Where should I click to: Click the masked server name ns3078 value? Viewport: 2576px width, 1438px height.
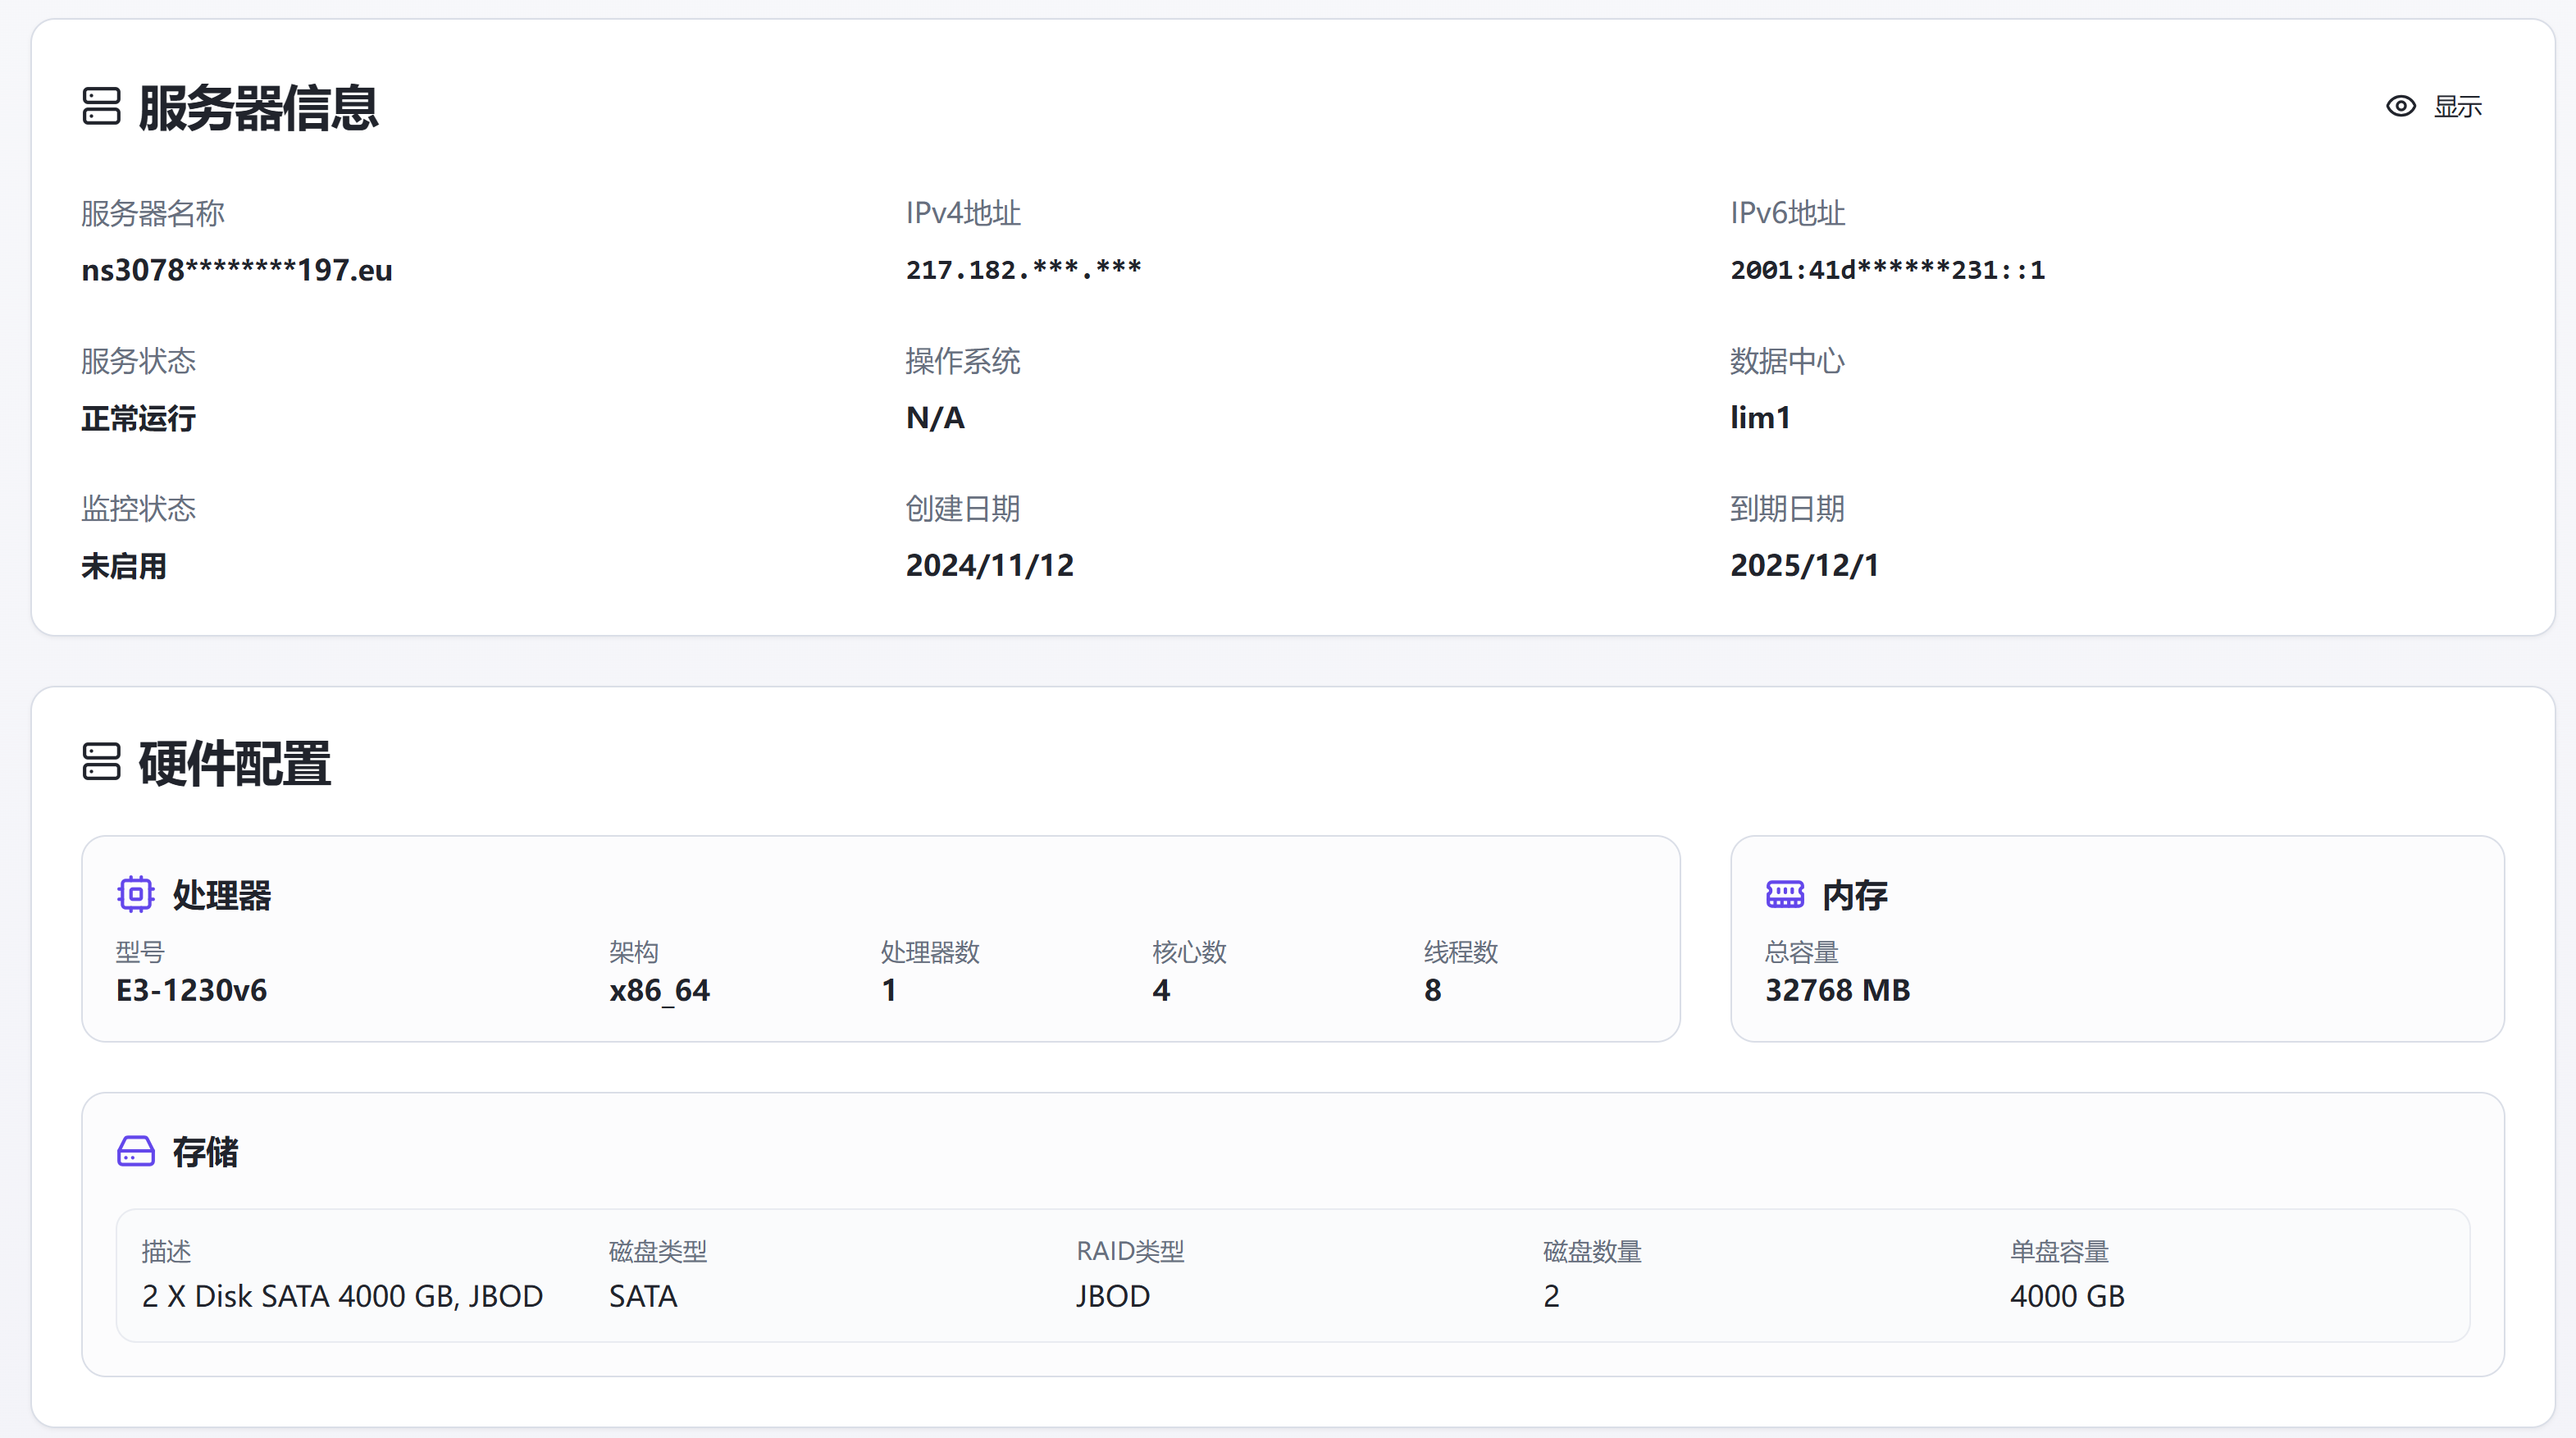point(236,270)
